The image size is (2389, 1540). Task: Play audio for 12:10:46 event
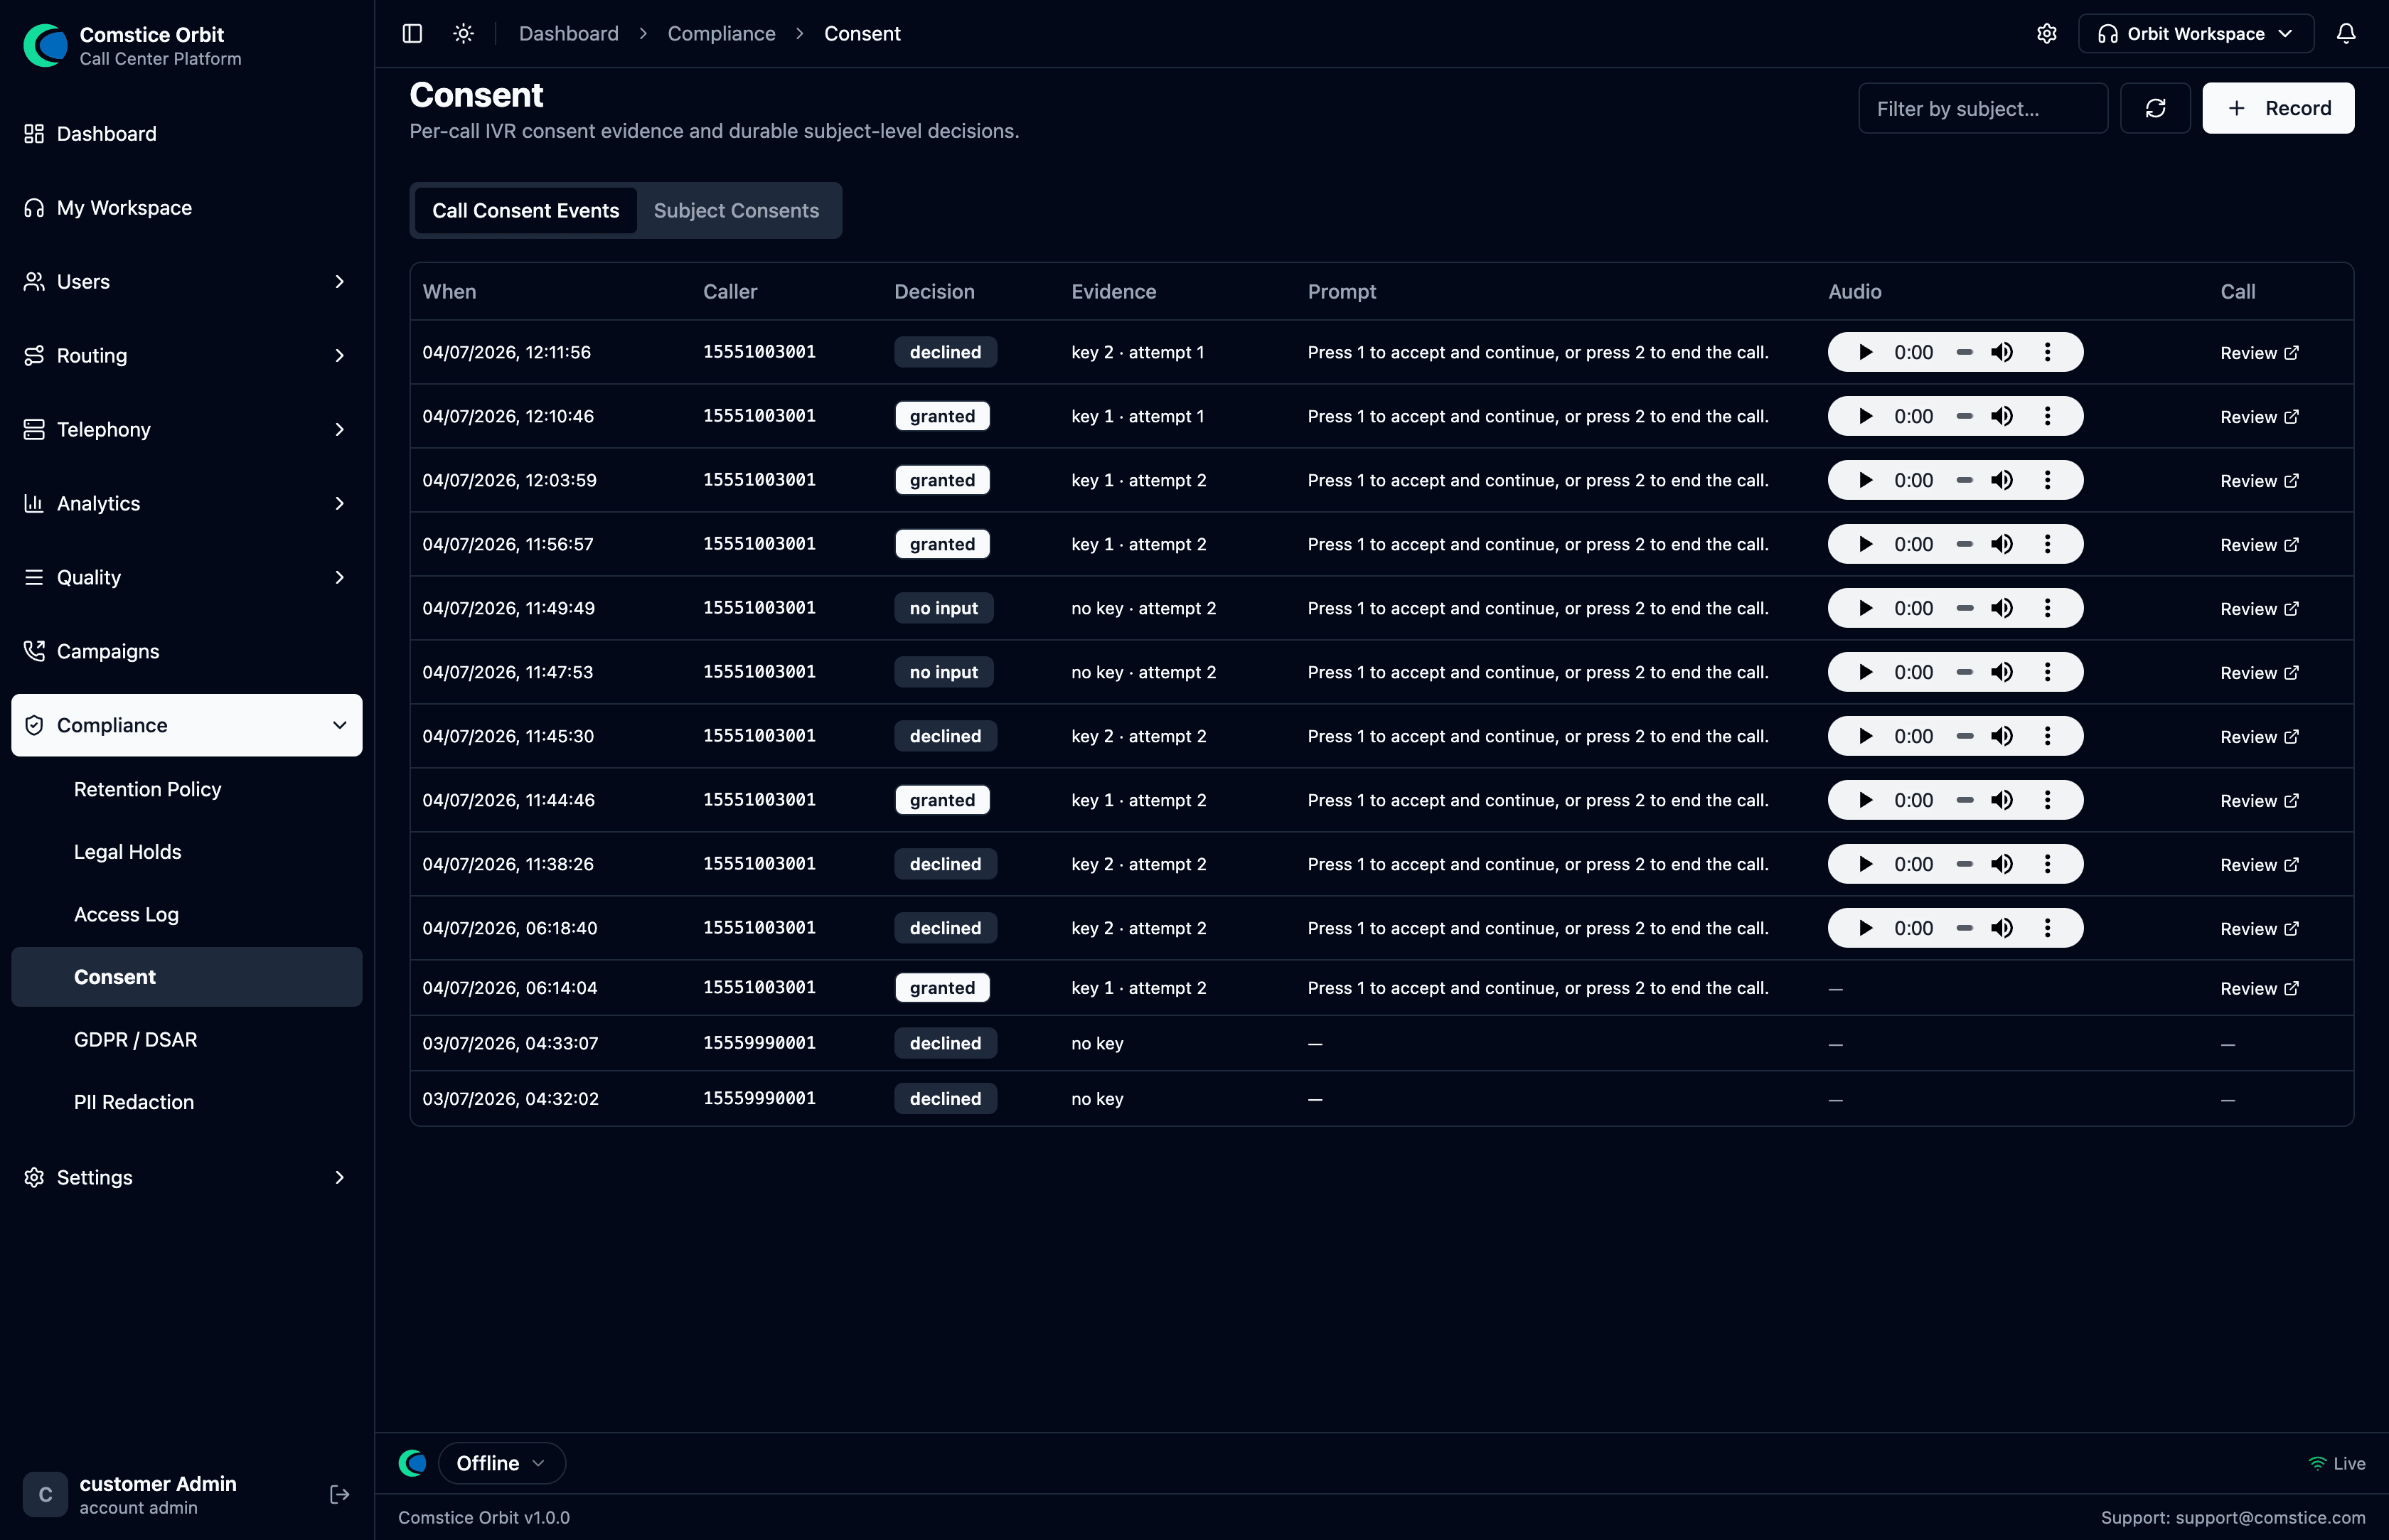coord(1865,416)
